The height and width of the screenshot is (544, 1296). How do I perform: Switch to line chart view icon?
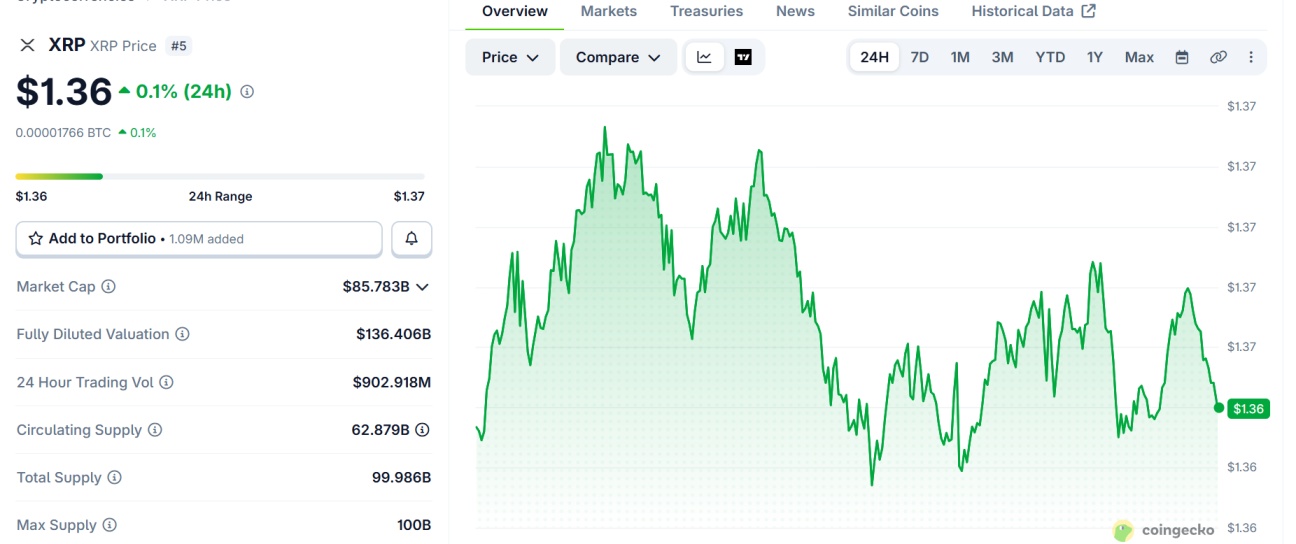(x=704, y=57)
